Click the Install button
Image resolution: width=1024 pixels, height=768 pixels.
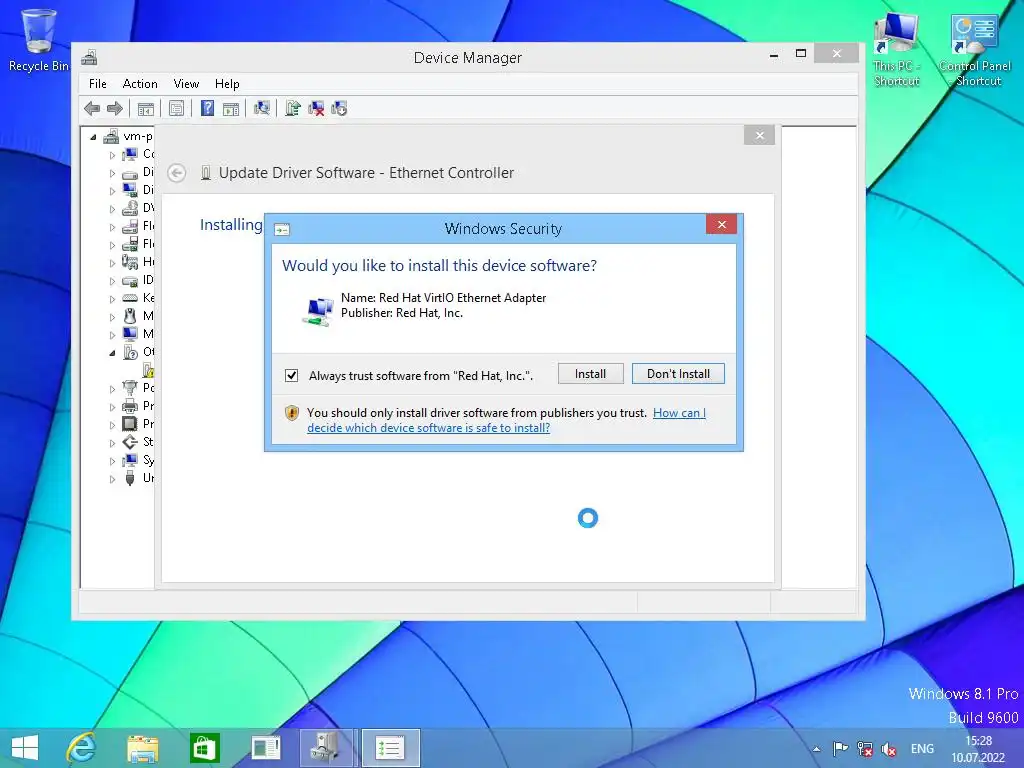tap(590, 374)
